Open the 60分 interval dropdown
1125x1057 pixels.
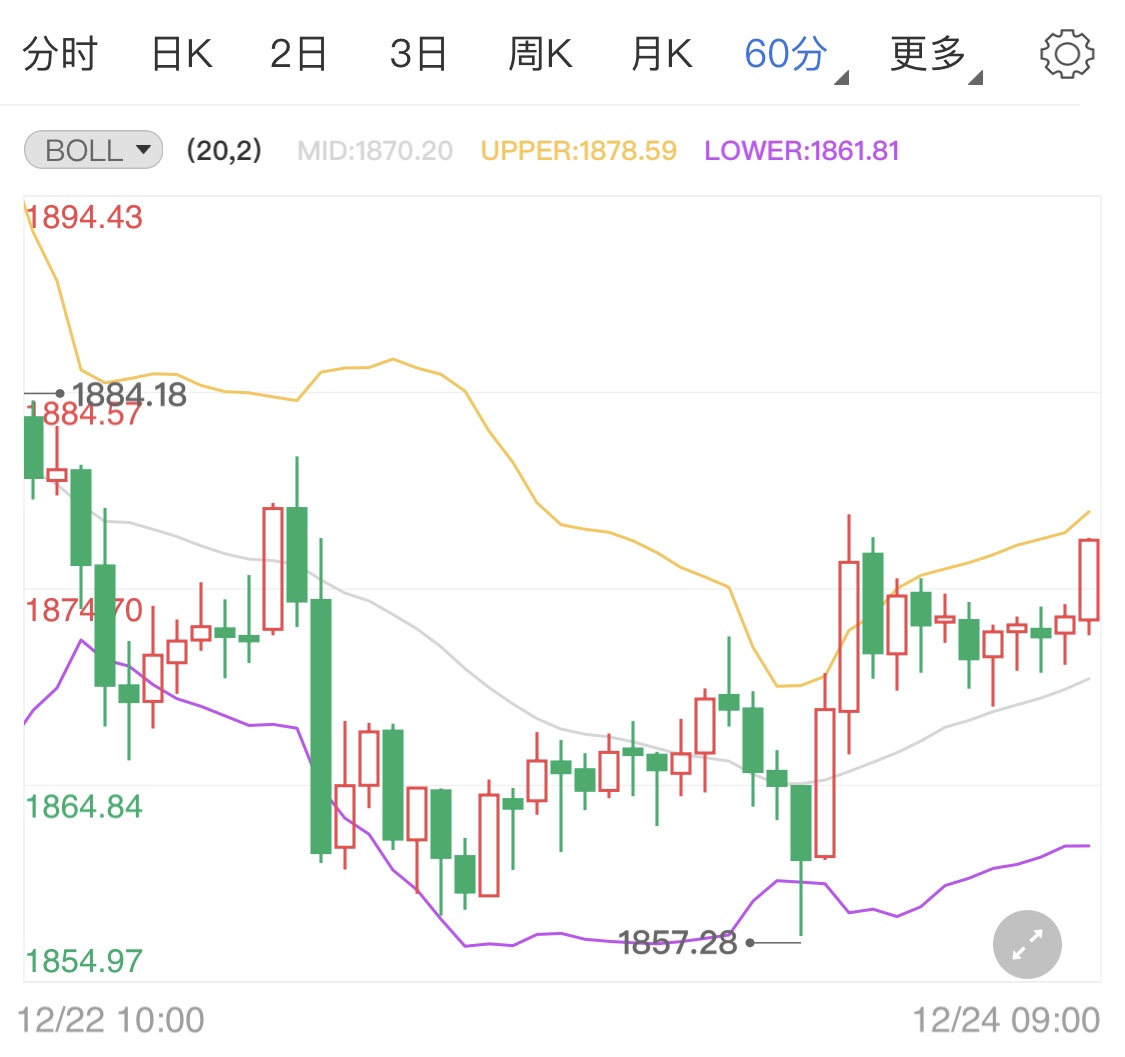(795, 55)
